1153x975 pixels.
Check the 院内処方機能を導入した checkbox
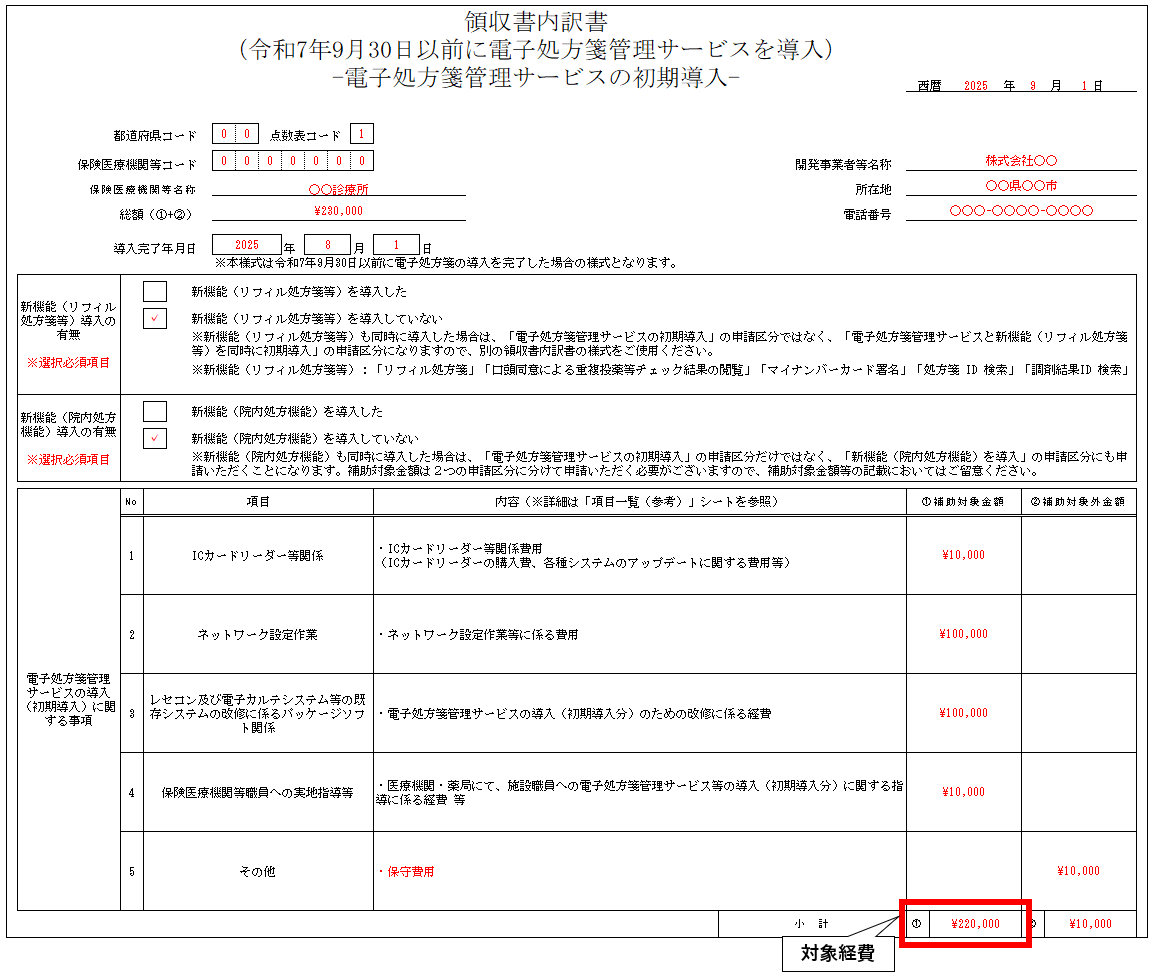pyautogui.click(x=155, y=411)
